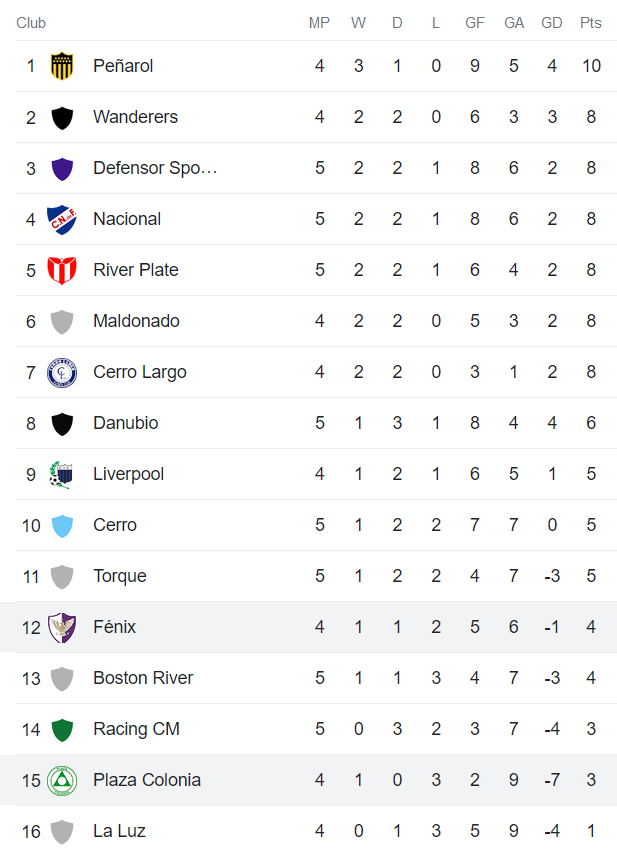Click the Peñarol club crest icon
This screenshot has width=617, height=866.
pyautogui.click(x=62, y=66)
